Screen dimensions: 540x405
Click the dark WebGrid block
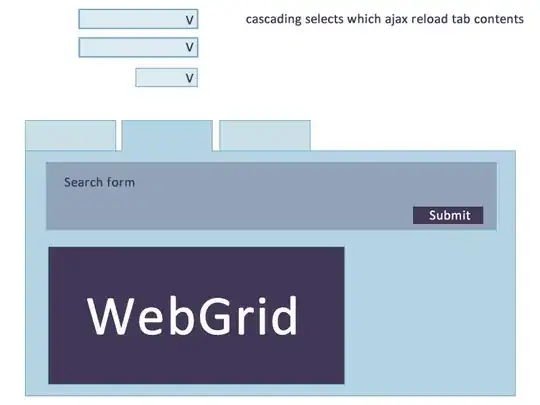196,315
